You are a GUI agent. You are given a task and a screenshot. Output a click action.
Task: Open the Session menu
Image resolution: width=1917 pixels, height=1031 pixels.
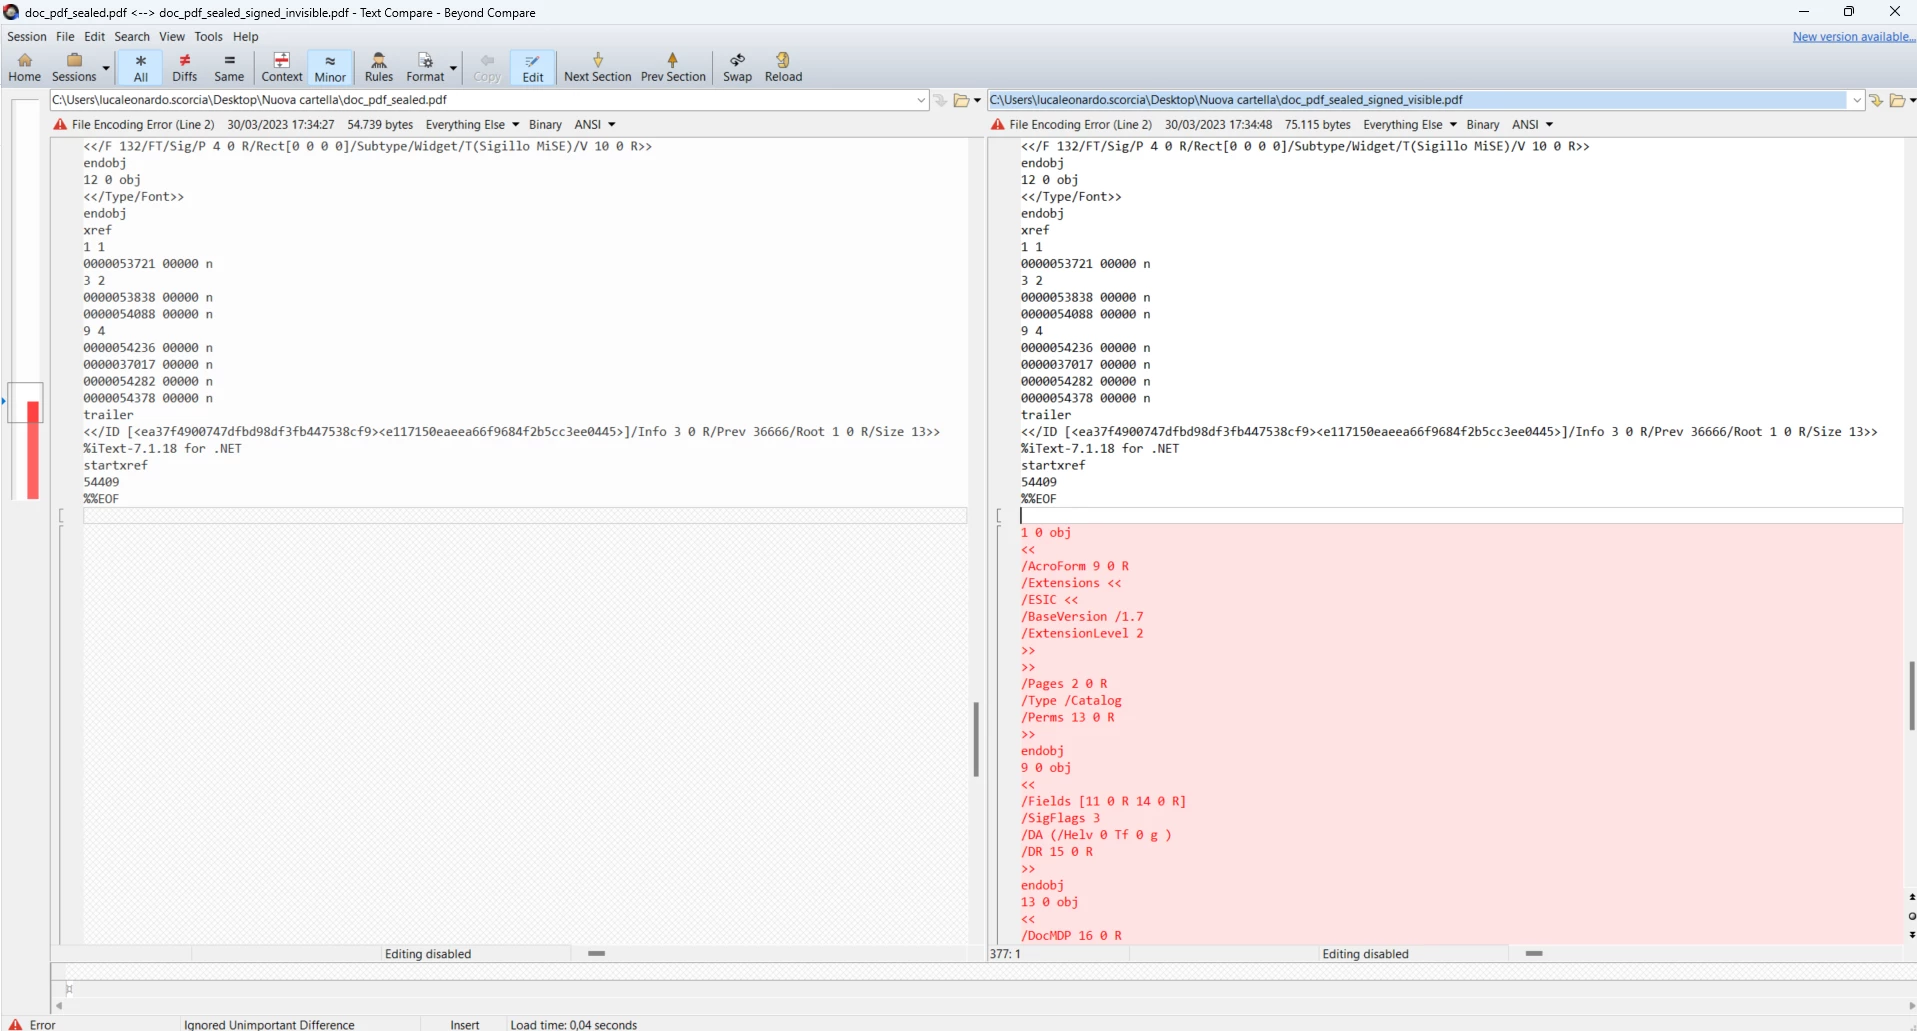(27, 37)
